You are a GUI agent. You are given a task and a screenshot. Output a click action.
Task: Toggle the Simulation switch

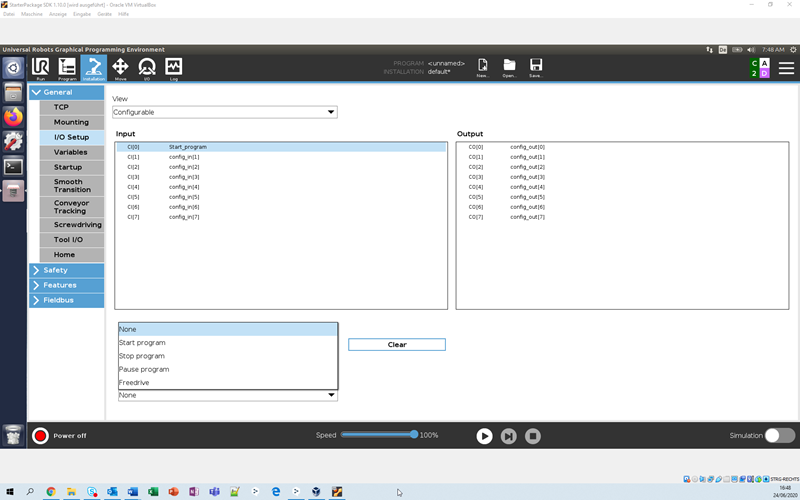(x=779, y=436)
